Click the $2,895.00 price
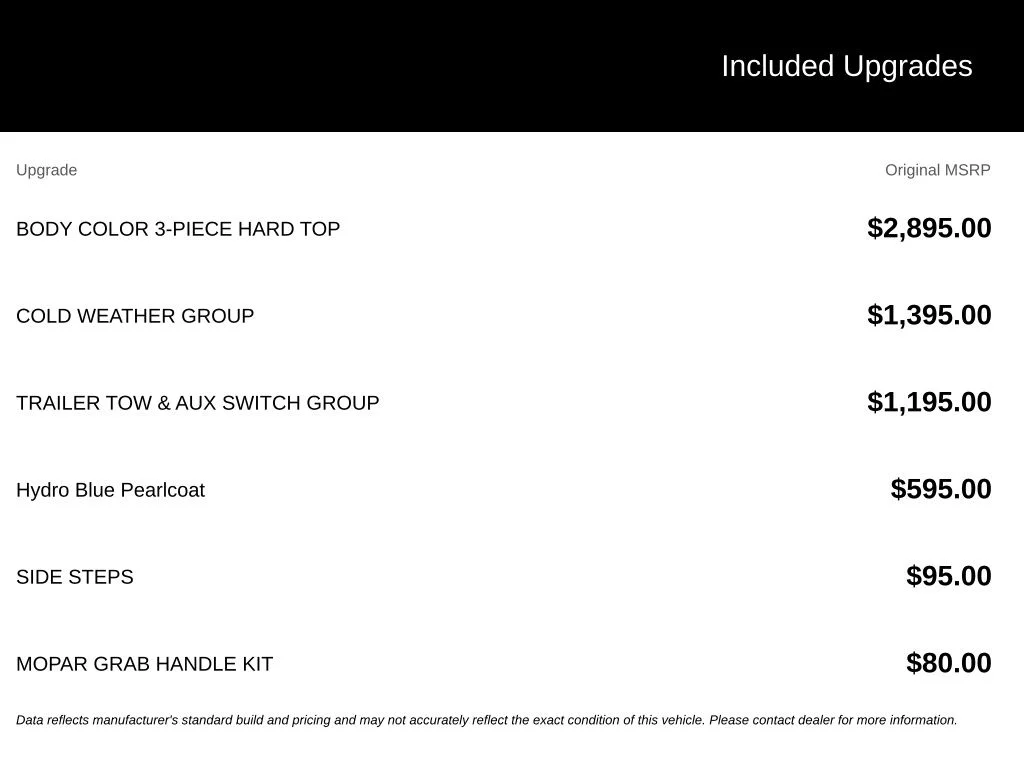Screen dimensions: 1024x768 coord(929,228)
